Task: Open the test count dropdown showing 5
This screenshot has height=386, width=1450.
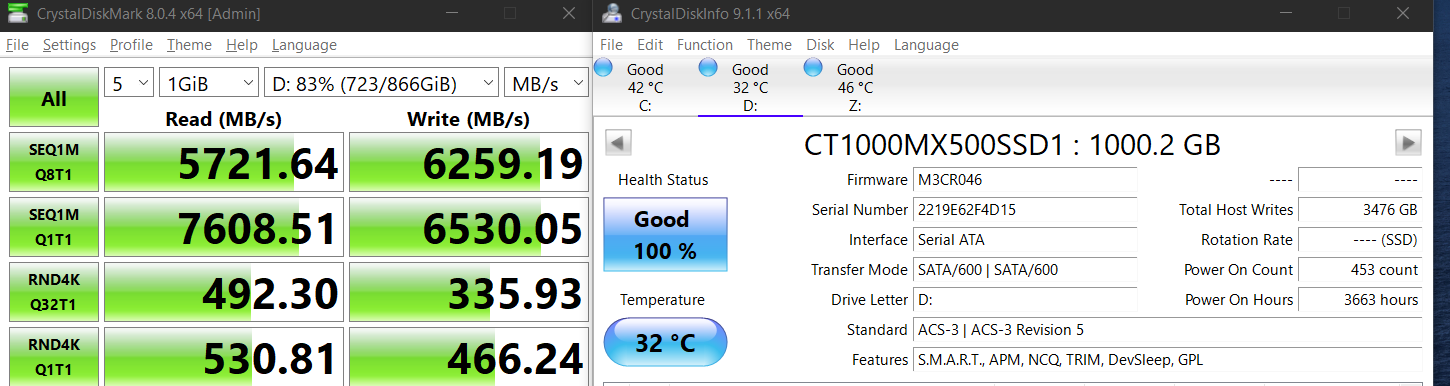Action: [x=129, y=83]
